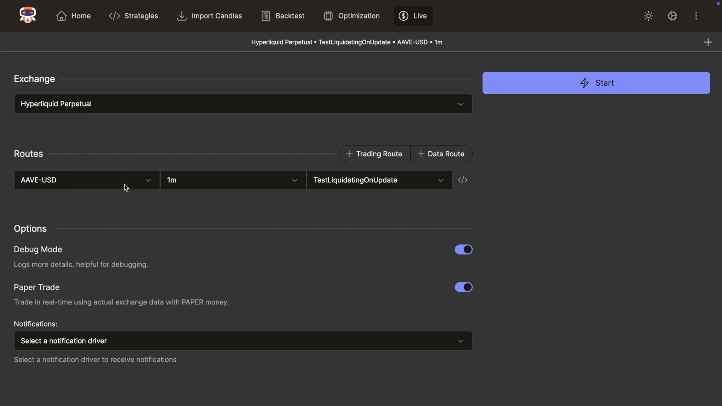This screenshot has height=406, width=722.
Task: Open the three-dot more options menu
Action: click(696, 16)
